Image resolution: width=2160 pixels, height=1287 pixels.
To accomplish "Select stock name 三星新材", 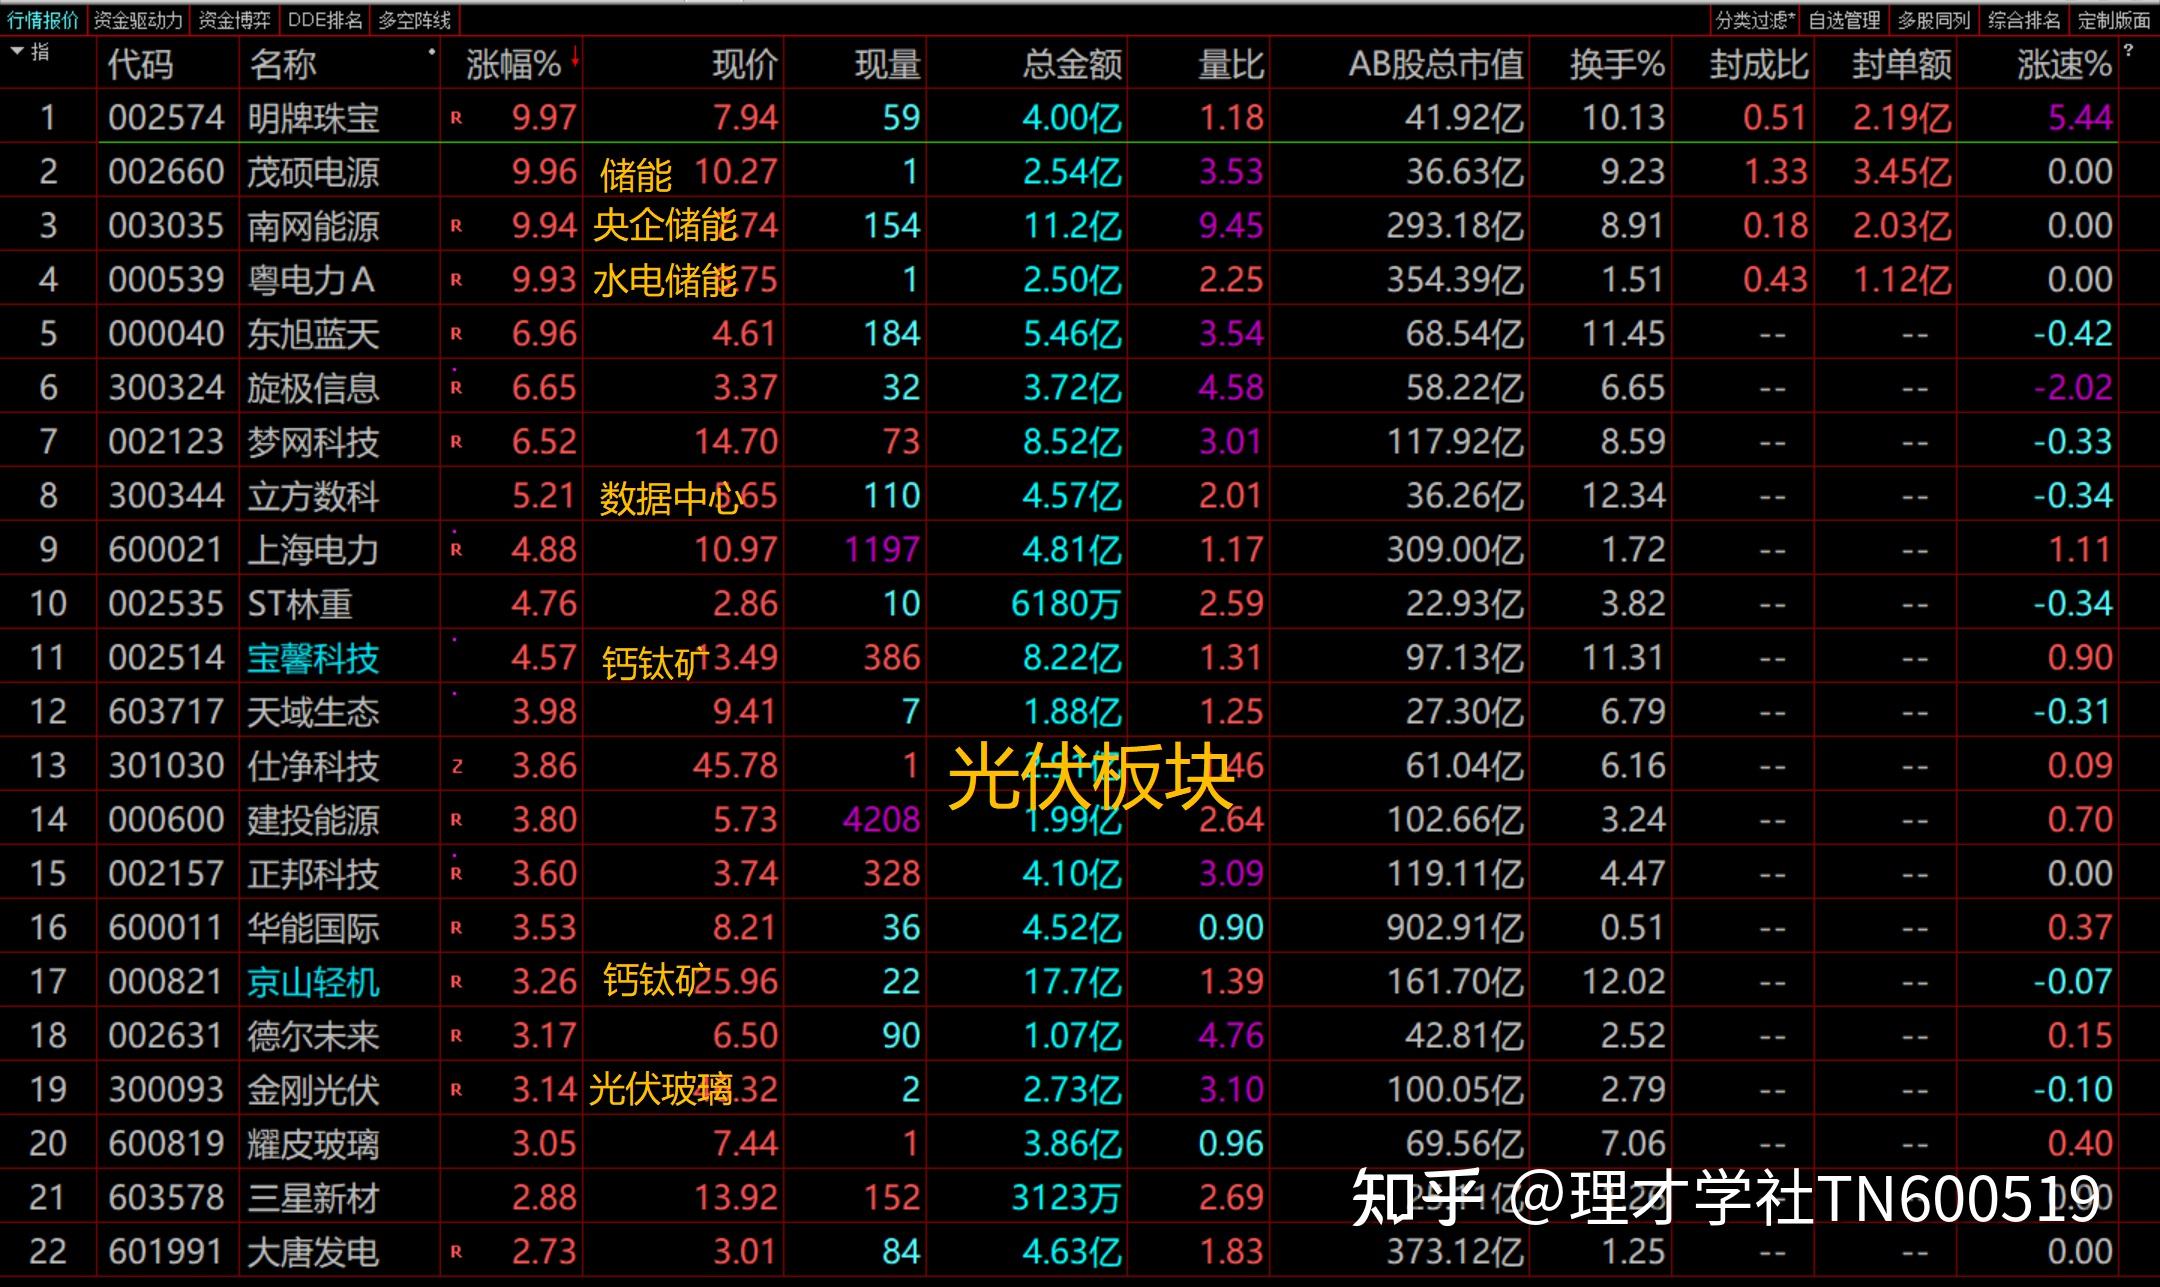I will tap(313, 1198).
